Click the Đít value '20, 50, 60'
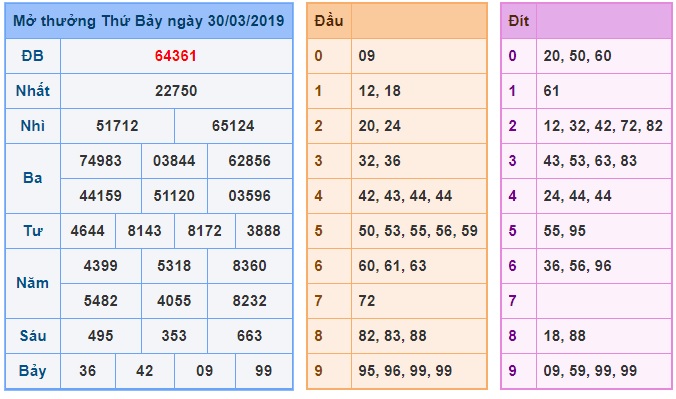The image size is (676, 399). 578,56
